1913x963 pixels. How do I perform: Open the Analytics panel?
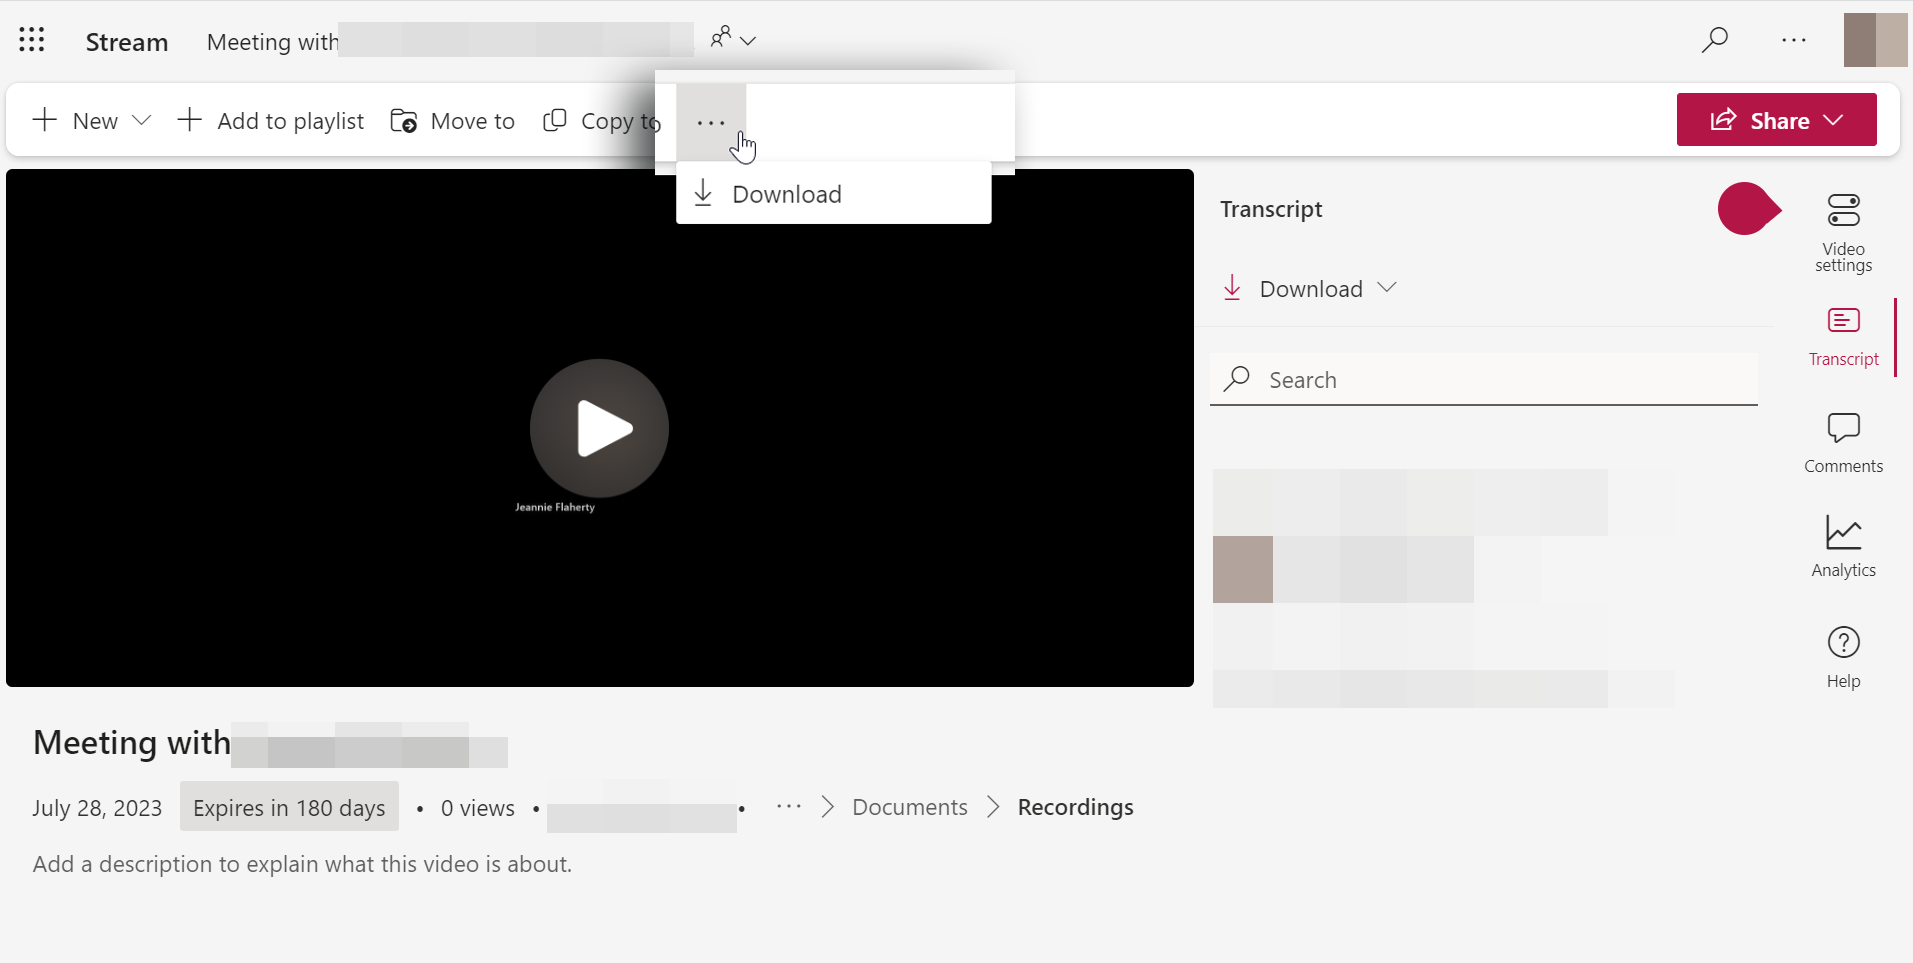click(x=1843, y=546)
